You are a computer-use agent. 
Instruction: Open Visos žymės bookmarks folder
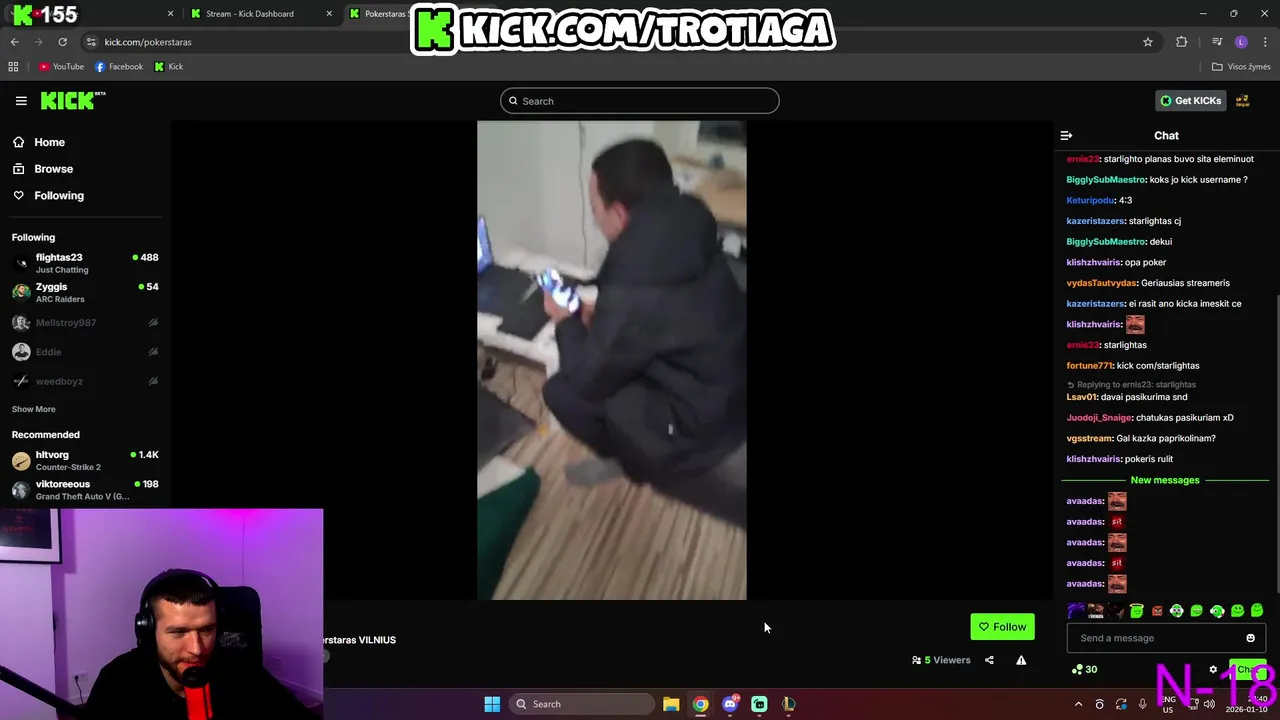[x=1241, y=67]
